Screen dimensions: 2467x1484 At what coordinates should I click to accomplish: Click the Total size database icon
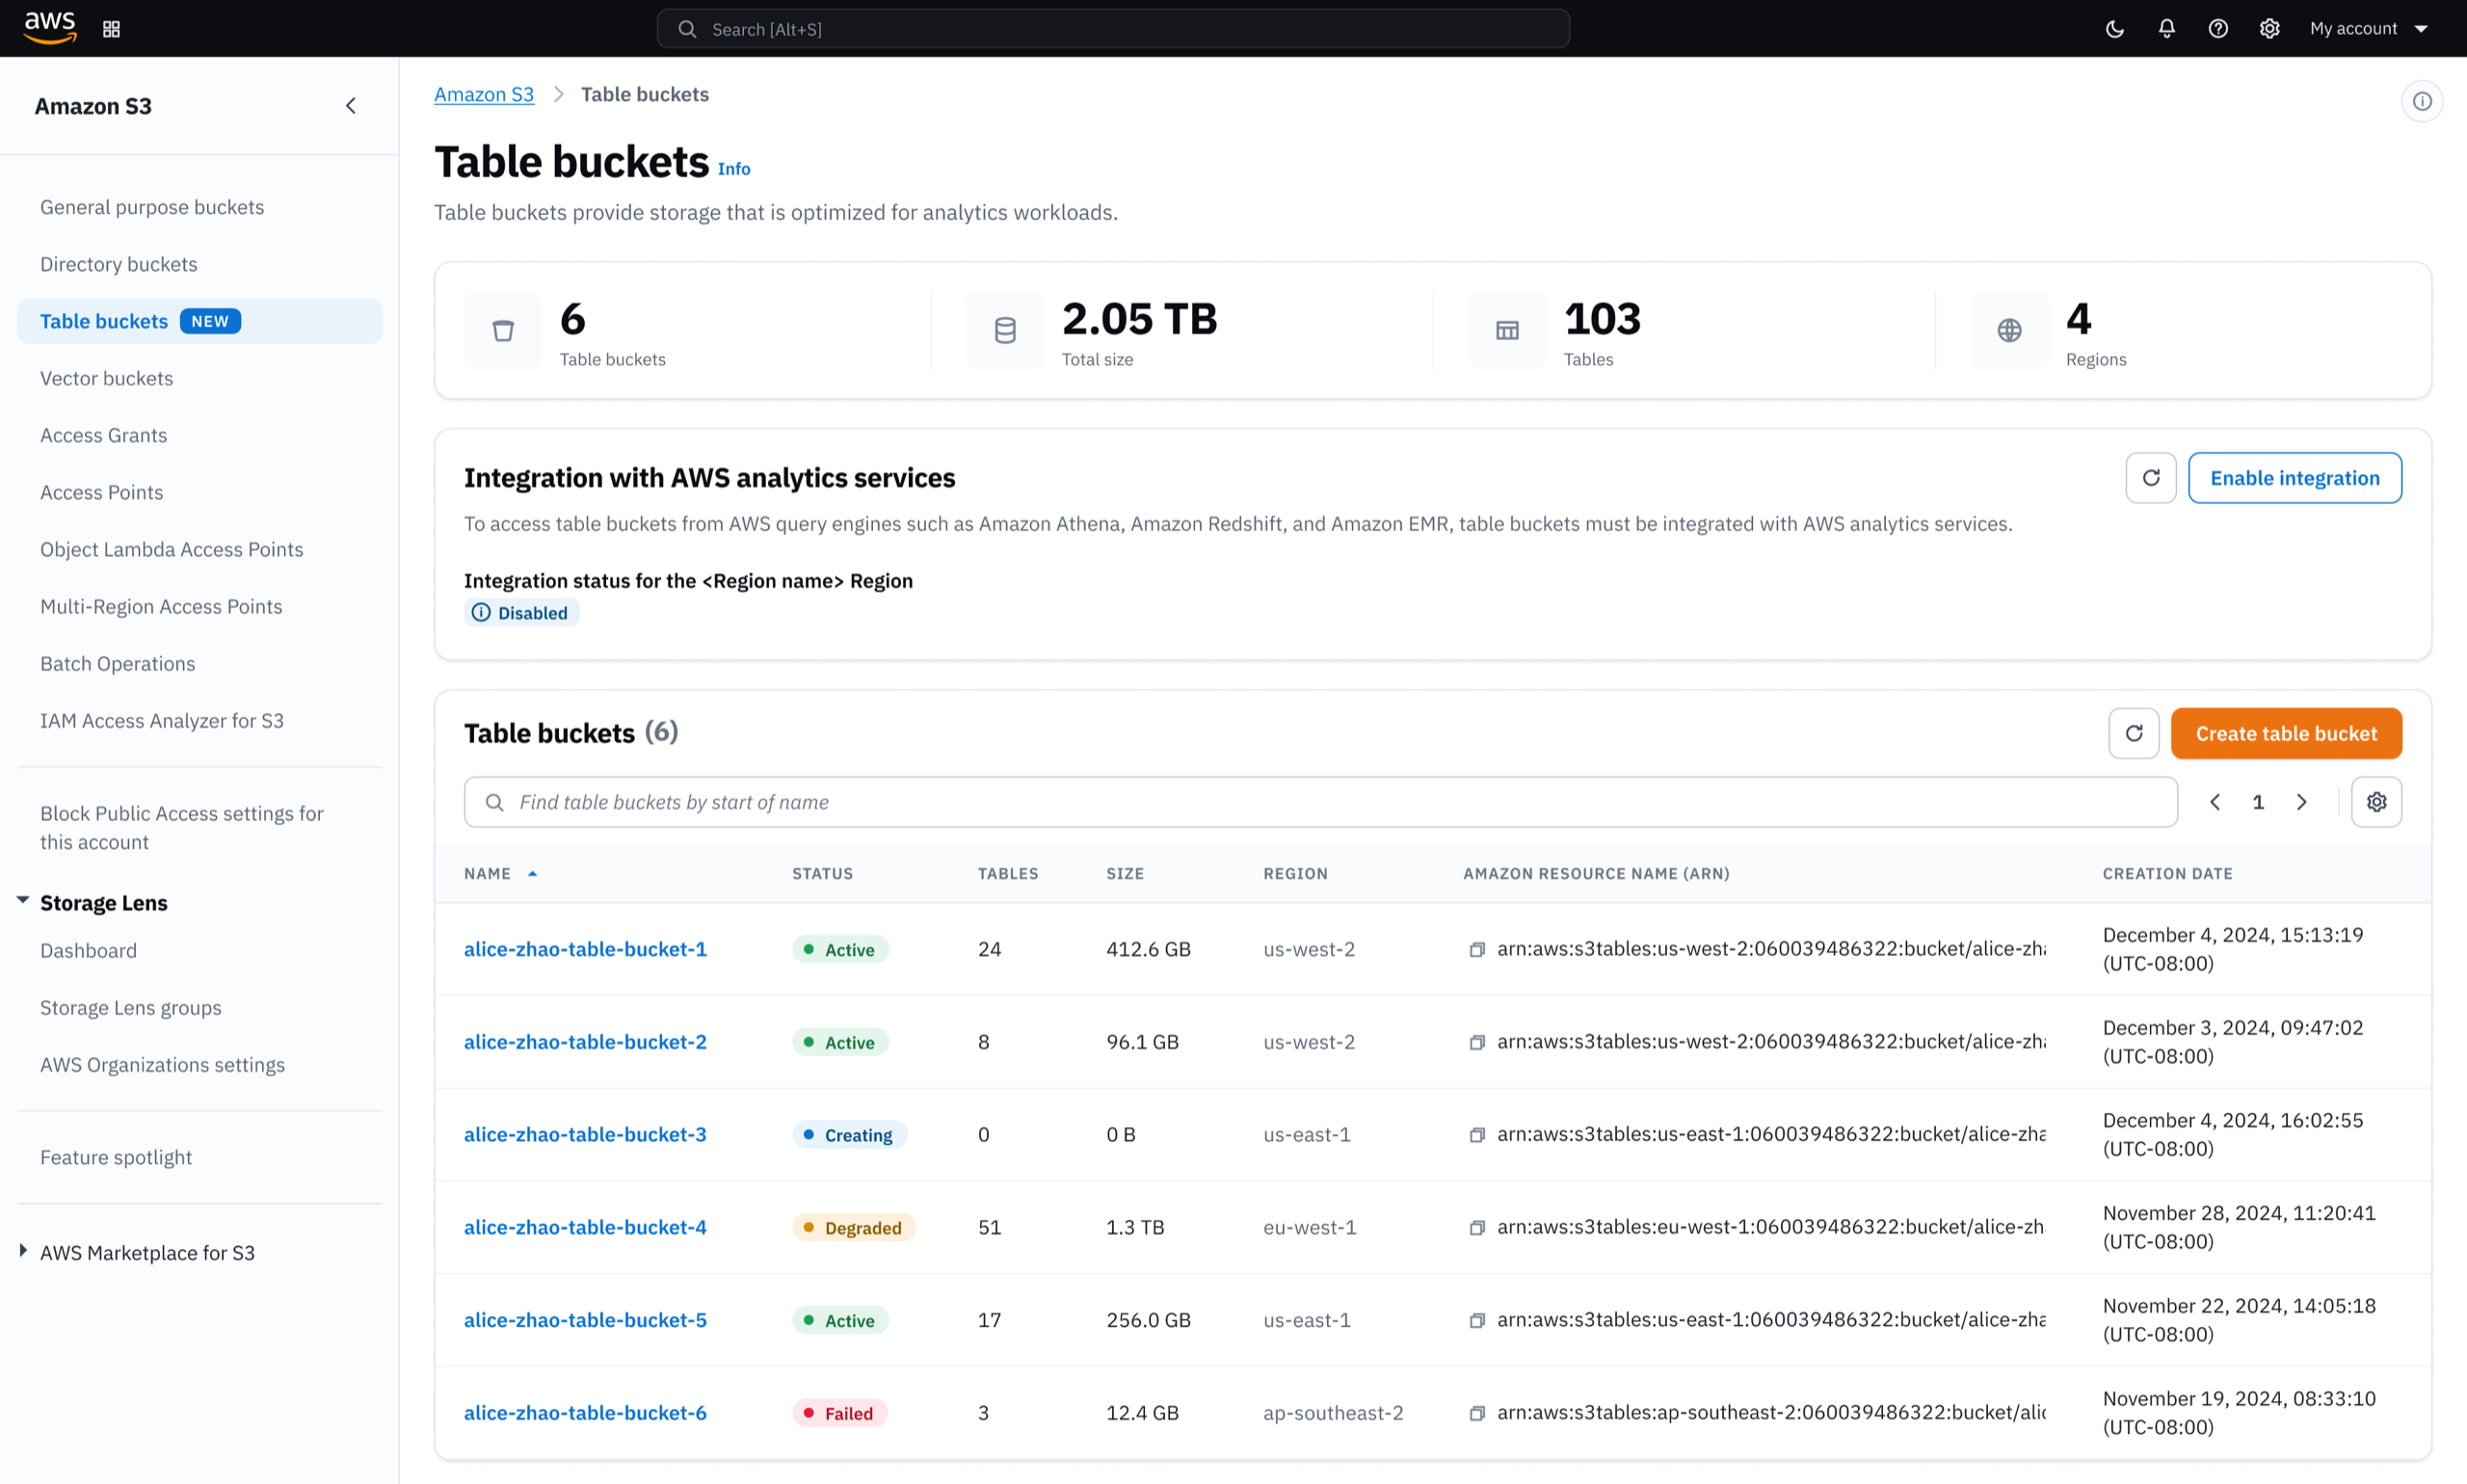[1005, 330]
